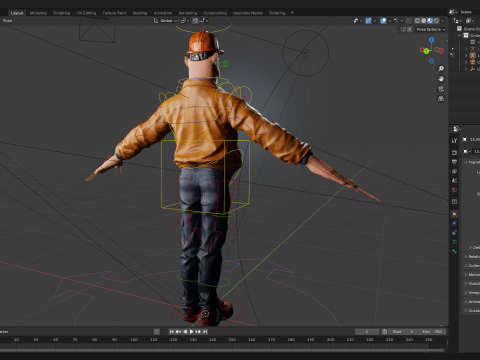Click the timeline horizontal scrollbar
Image resolution: width=480 pixels, height=360 pixels.
222,350
